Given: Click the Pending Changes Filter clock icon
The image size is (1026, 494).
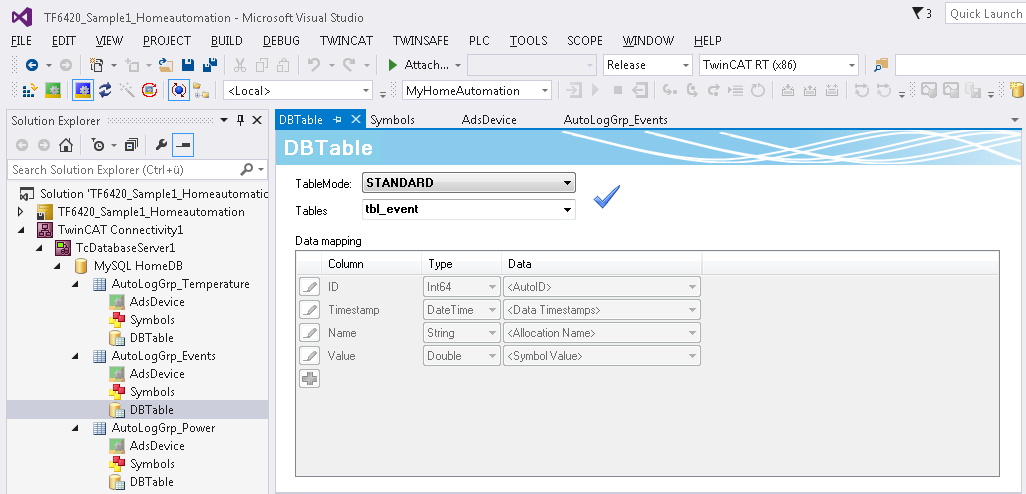Looking at the screenshot, I should pyautogui.click(x=98, y=145).
